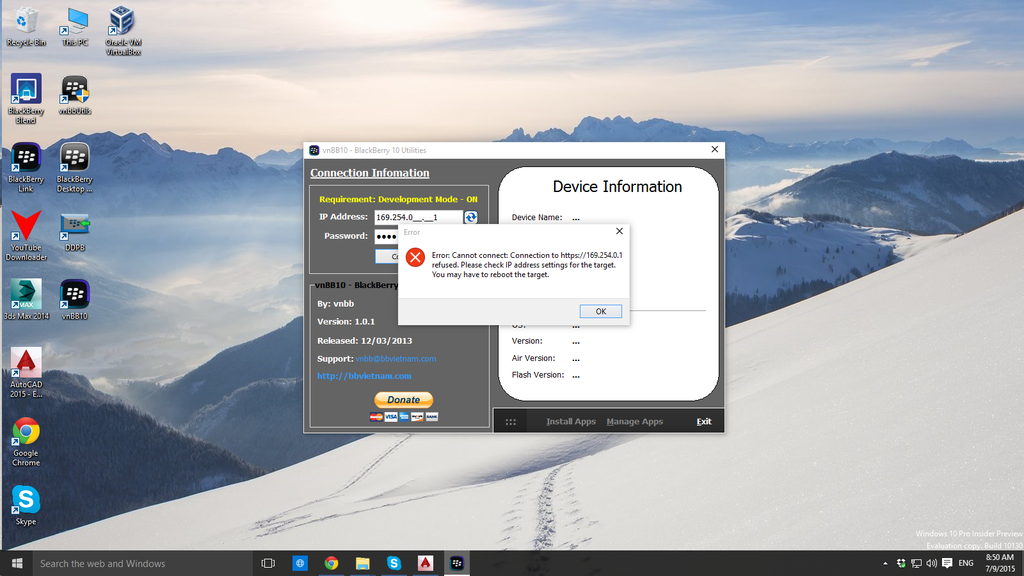Click the "Air Version:" label
This screenshot has width=1024, height=576.
pos(534,359)
